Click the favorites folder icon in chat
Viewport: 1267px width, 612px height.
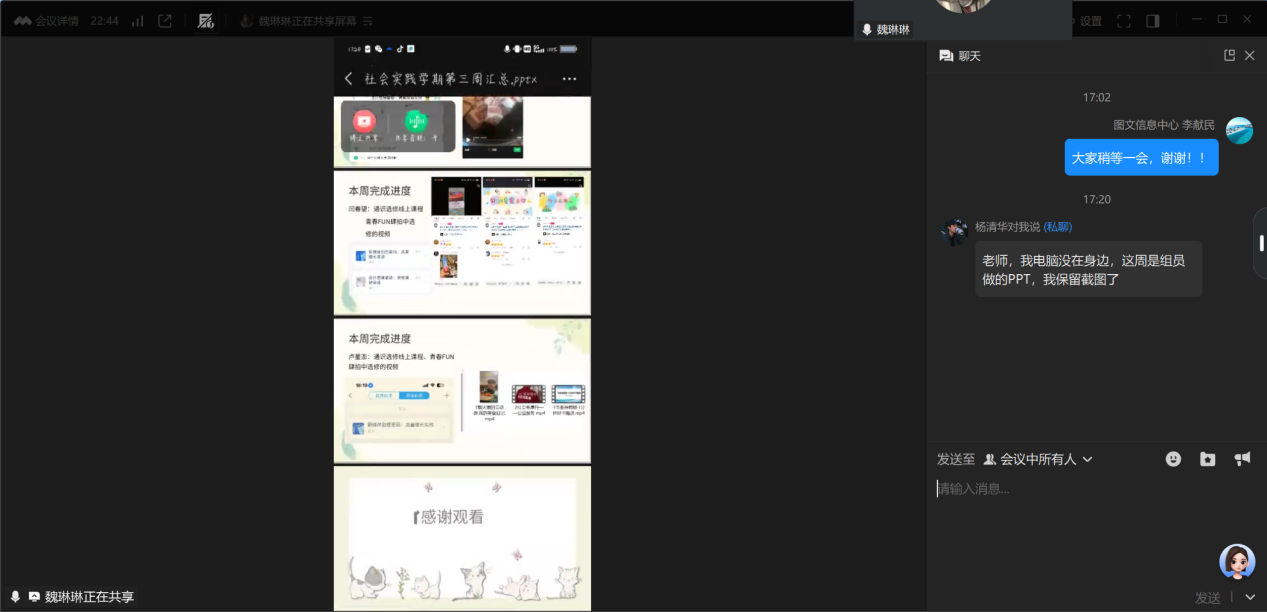coord(1207,459)
